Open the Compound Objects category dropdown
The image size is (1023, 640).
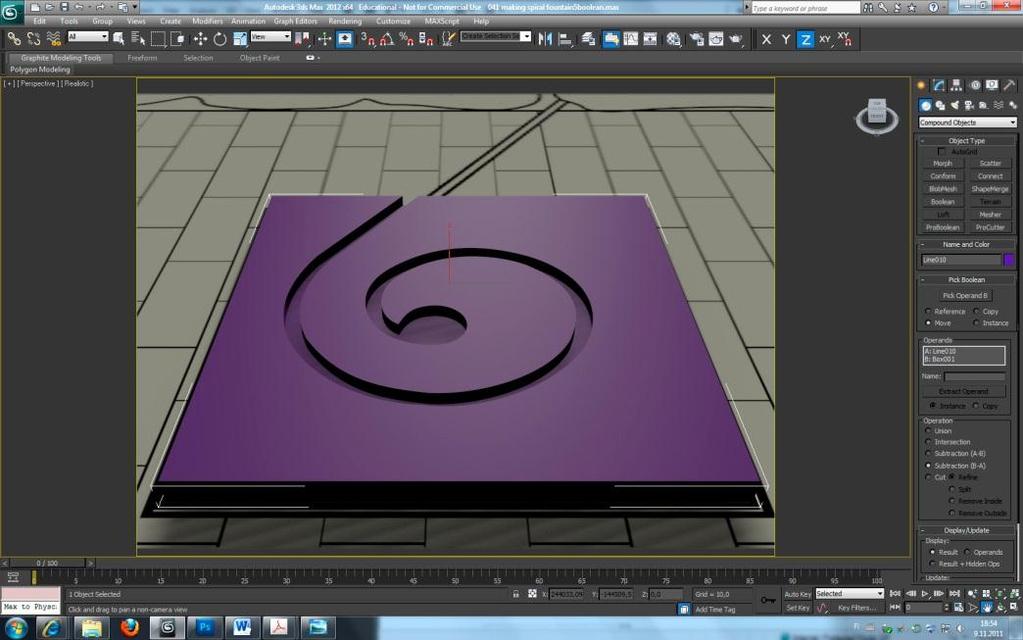968,123
